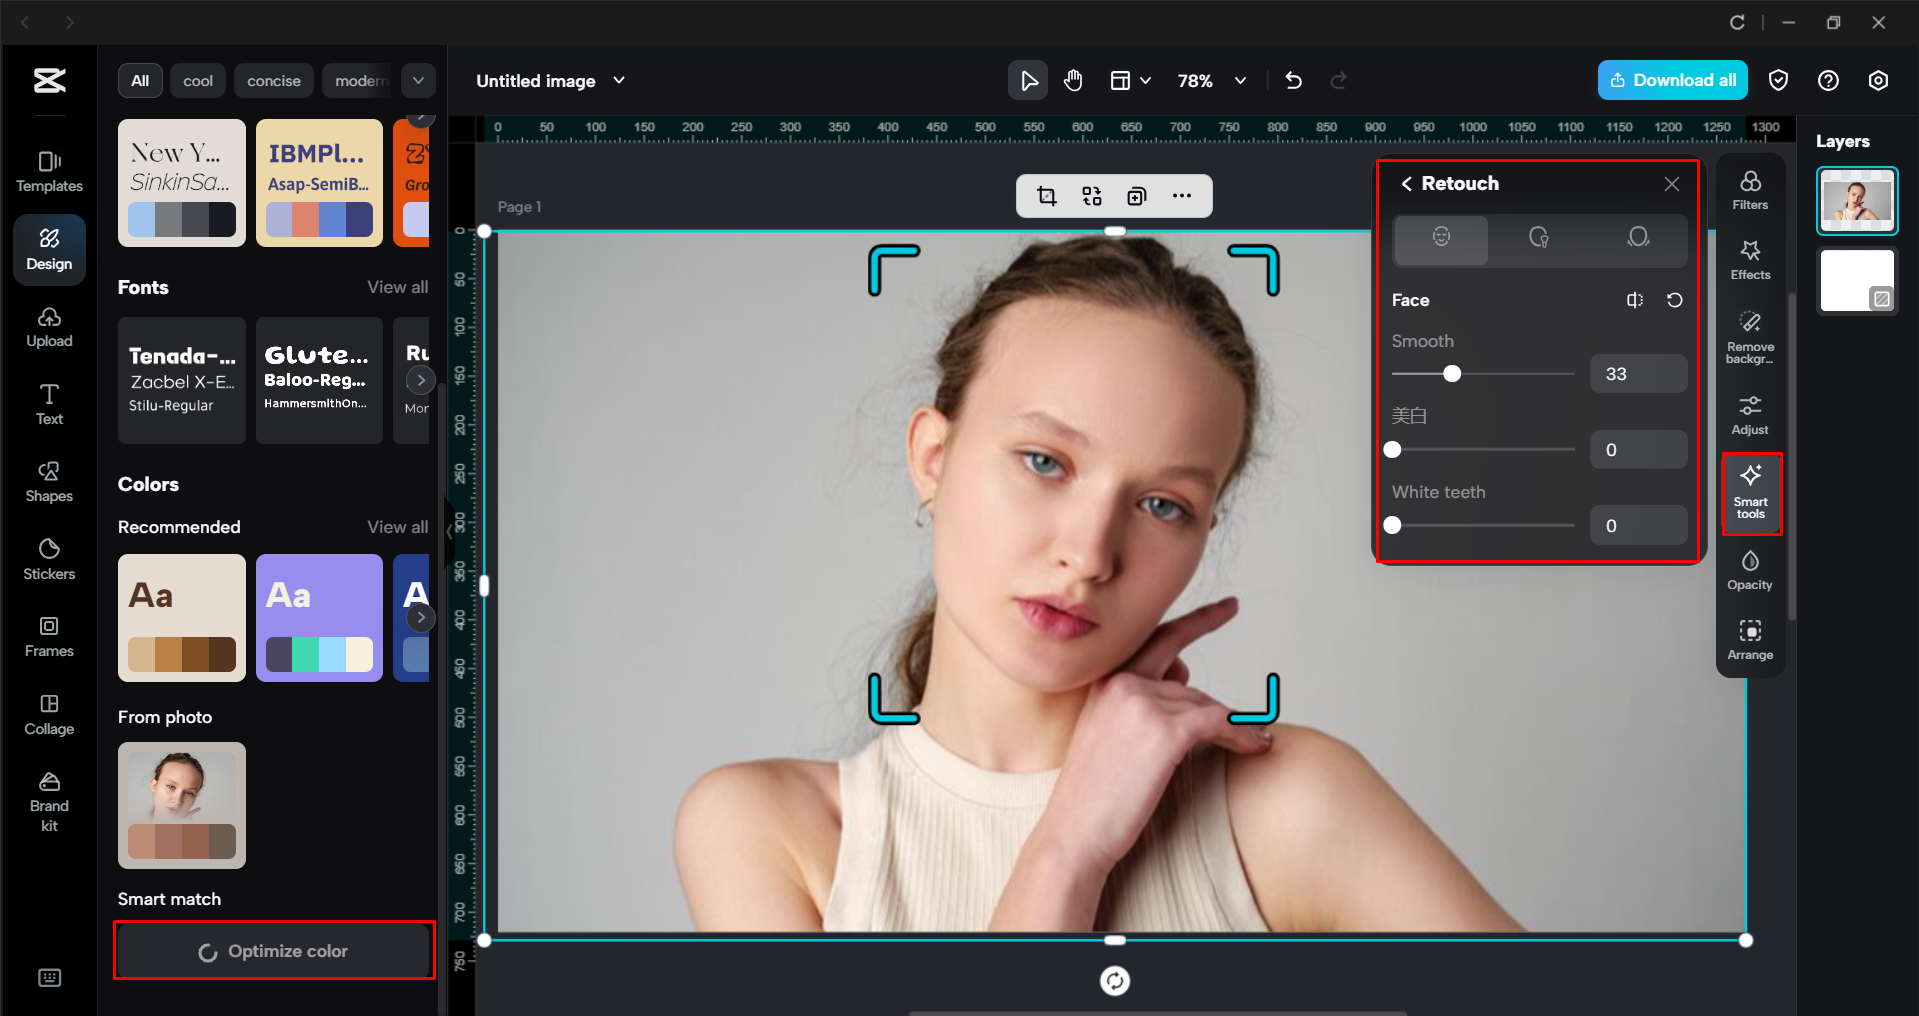1919x1016 pixels.
Task: Open the Text sidebar tab
Action: (x=48, y=403)
